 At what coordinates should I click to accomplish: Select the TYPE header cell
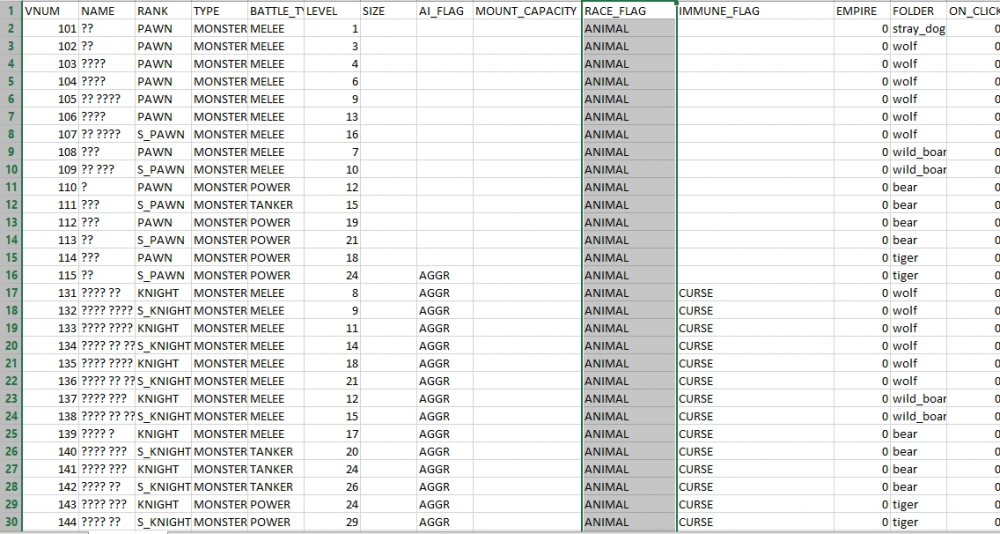click(220, 11)
